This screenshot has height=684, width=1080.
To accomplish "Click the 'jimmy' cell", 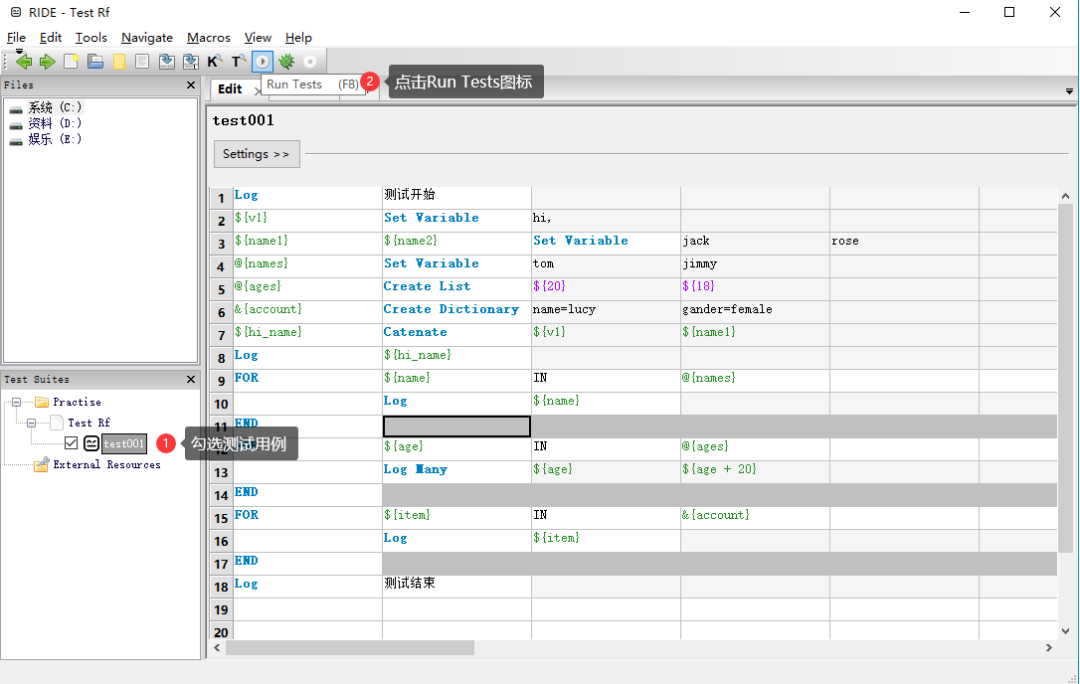I will pos(755,266).
